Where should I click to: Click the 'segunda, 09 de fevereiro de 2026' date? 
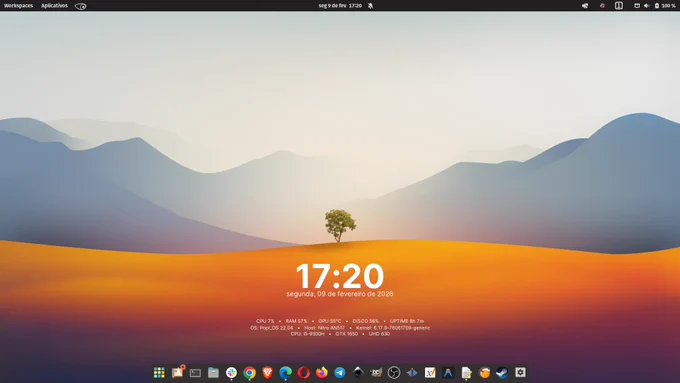tap(340, 294)
